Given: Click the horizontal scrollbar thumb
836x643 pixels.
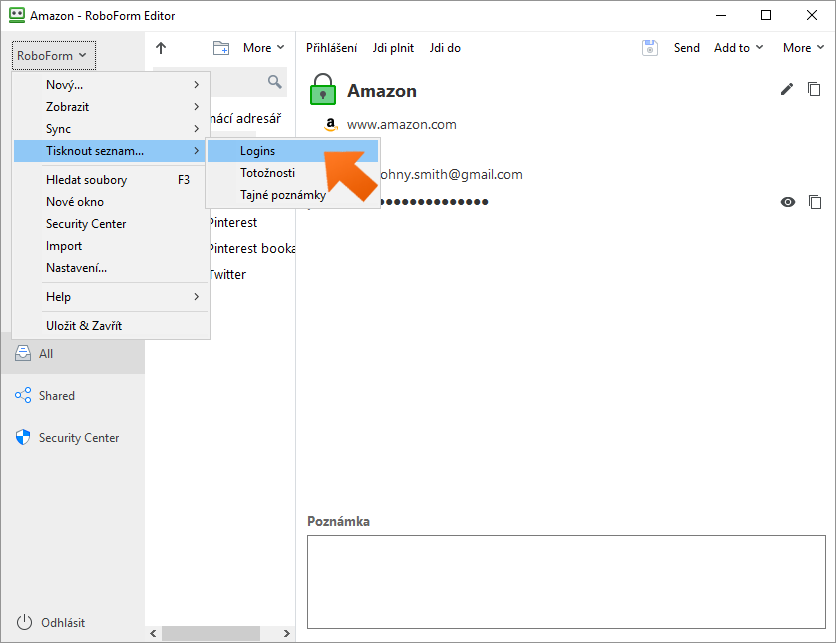Looking at the screenshot, I should pos(211,633).
